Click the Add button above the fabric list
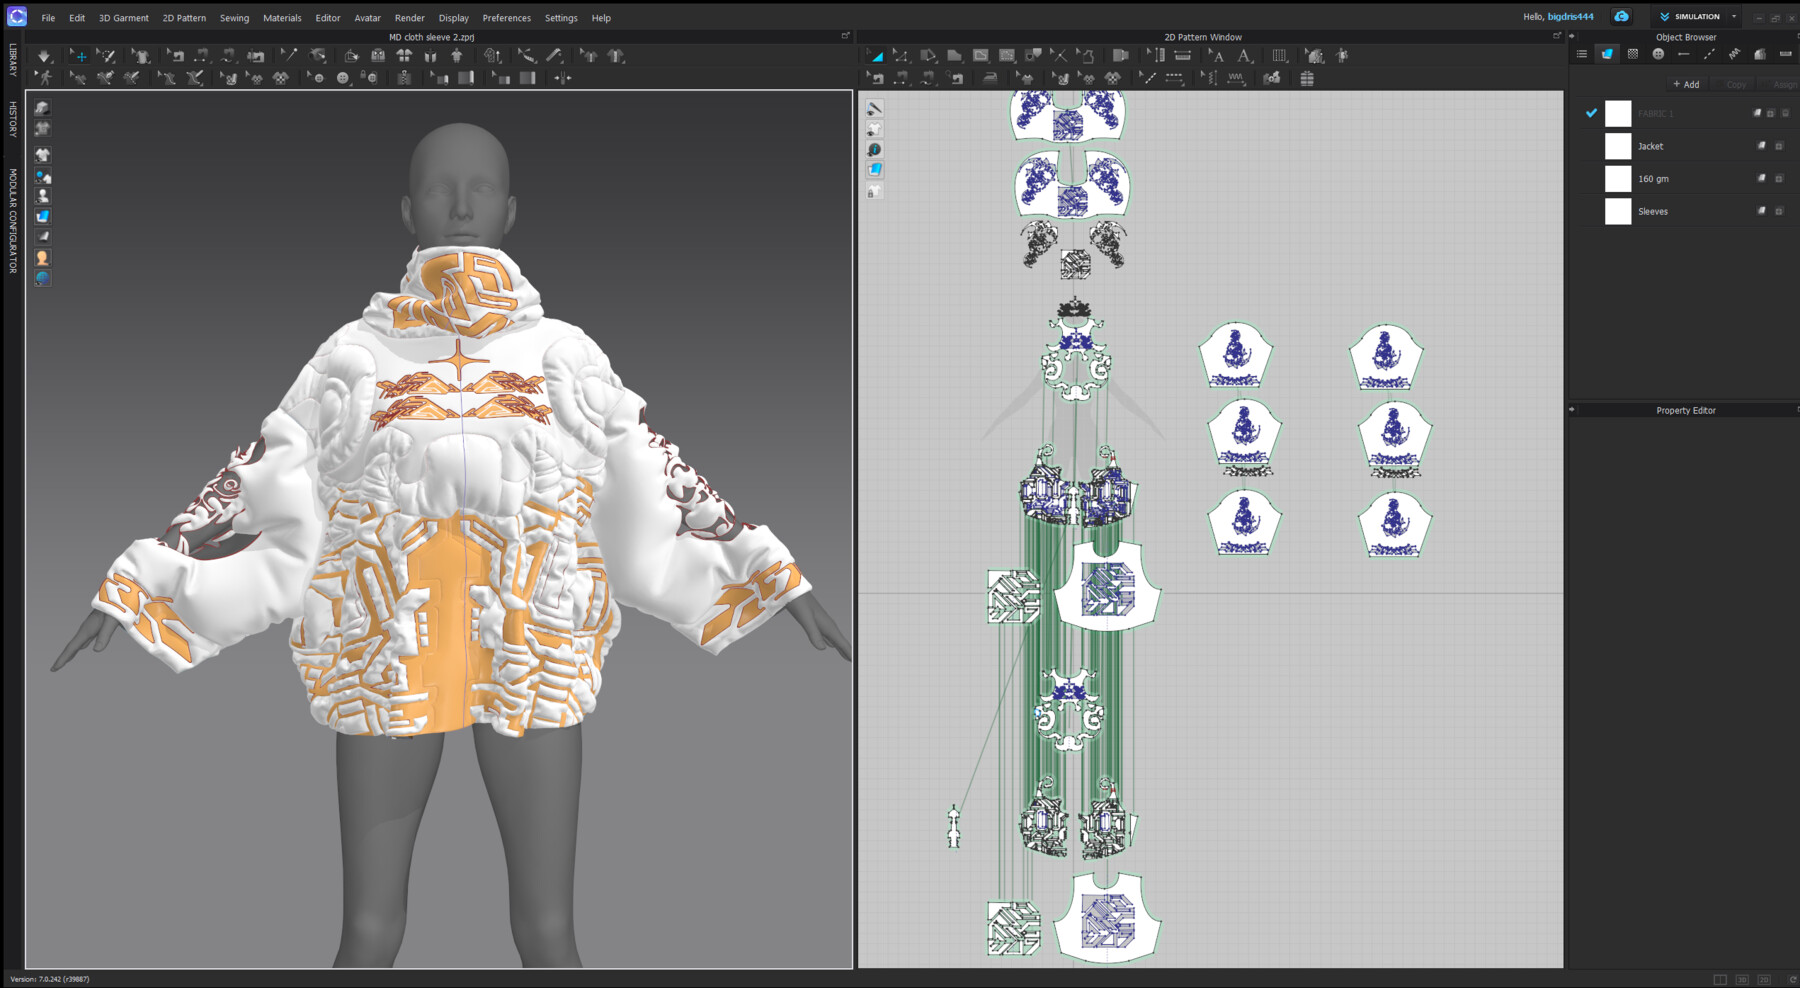The height and width of the screenshot is (988, 1800). click(1686, 84)
